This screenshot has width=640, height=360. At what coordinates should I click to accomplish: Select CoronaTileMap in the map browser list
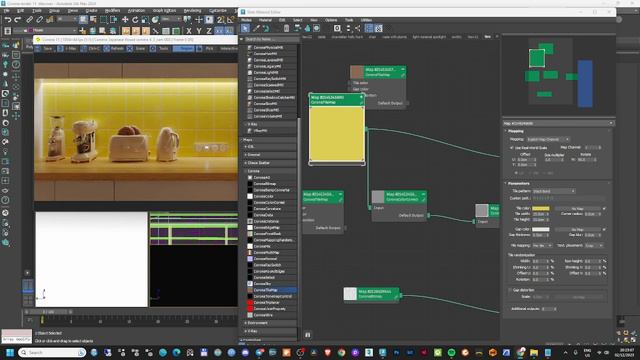click(271, 290)
